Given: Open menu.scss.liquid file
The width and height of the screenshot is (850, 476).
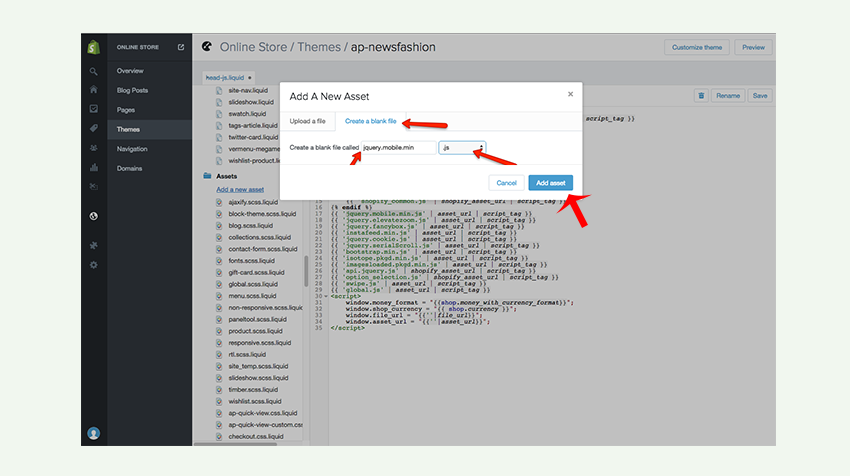Looking at the screenshot, I should point(252,296).
